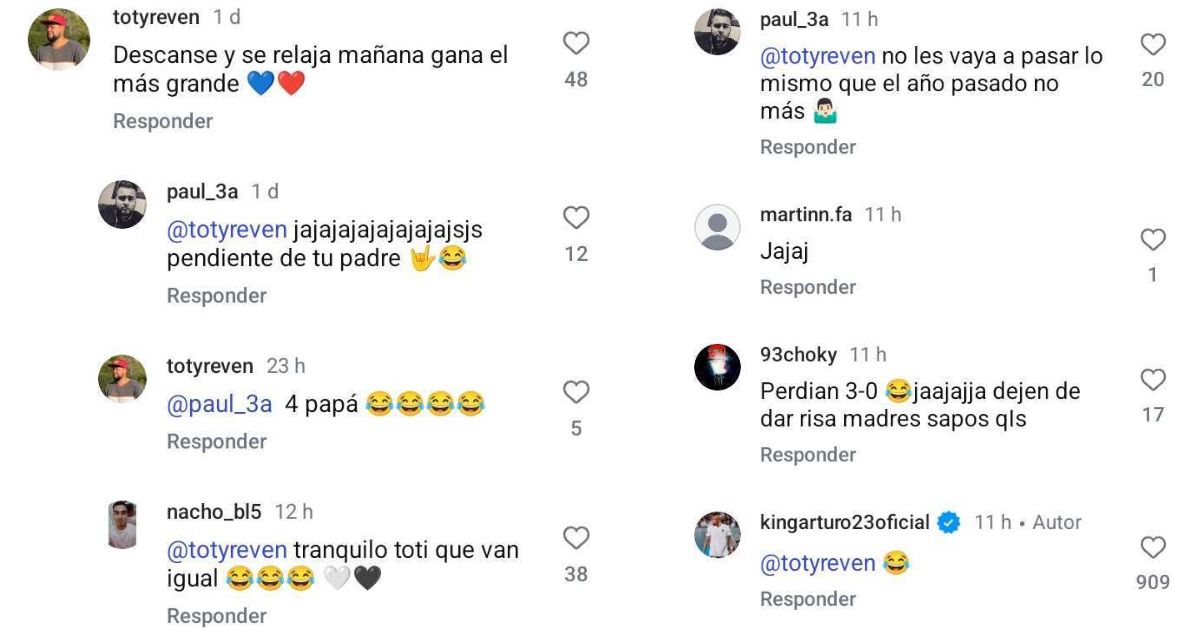This screenshot has width=1200, height=633.
Task: Click the heart on kingarturo23oficial's reply
Action: [1152, 545]
